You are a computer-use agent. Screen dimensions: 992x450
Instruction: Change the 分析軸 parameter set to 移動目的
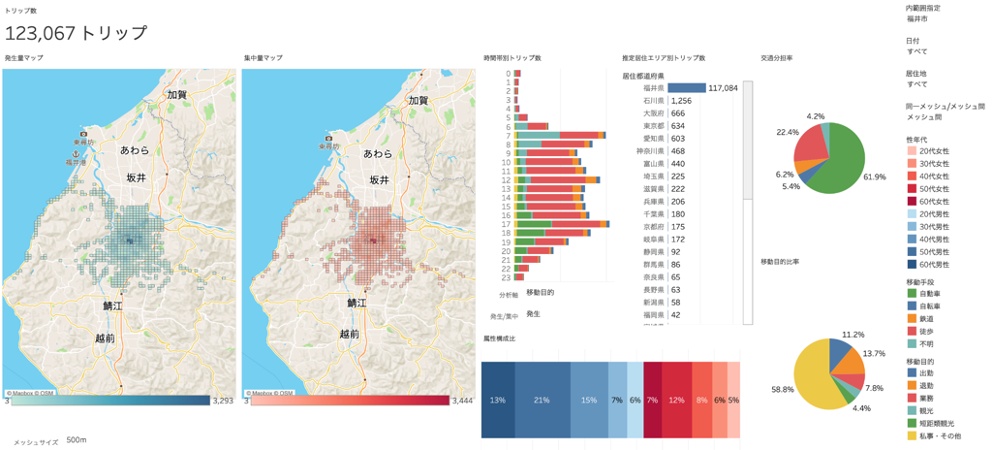pos(541,294)
